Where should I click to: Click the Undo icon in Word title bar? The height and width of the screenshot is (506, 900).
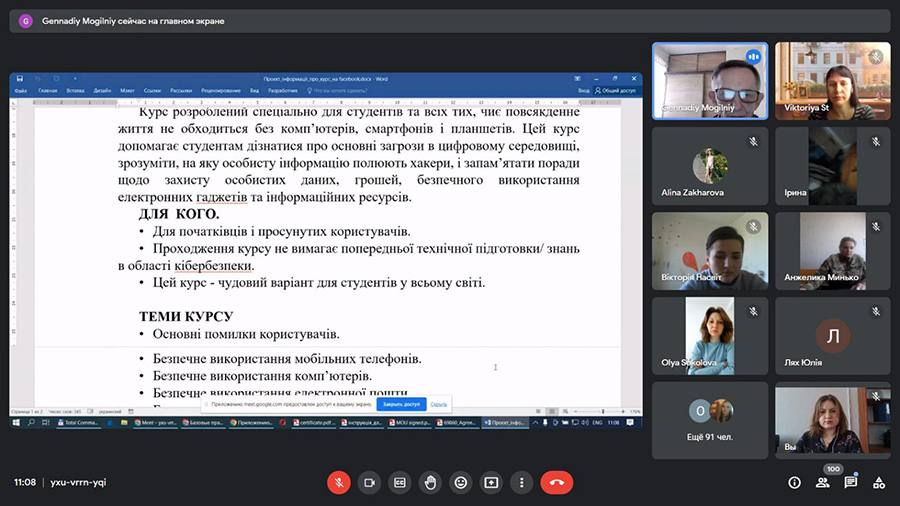point(37,79)
